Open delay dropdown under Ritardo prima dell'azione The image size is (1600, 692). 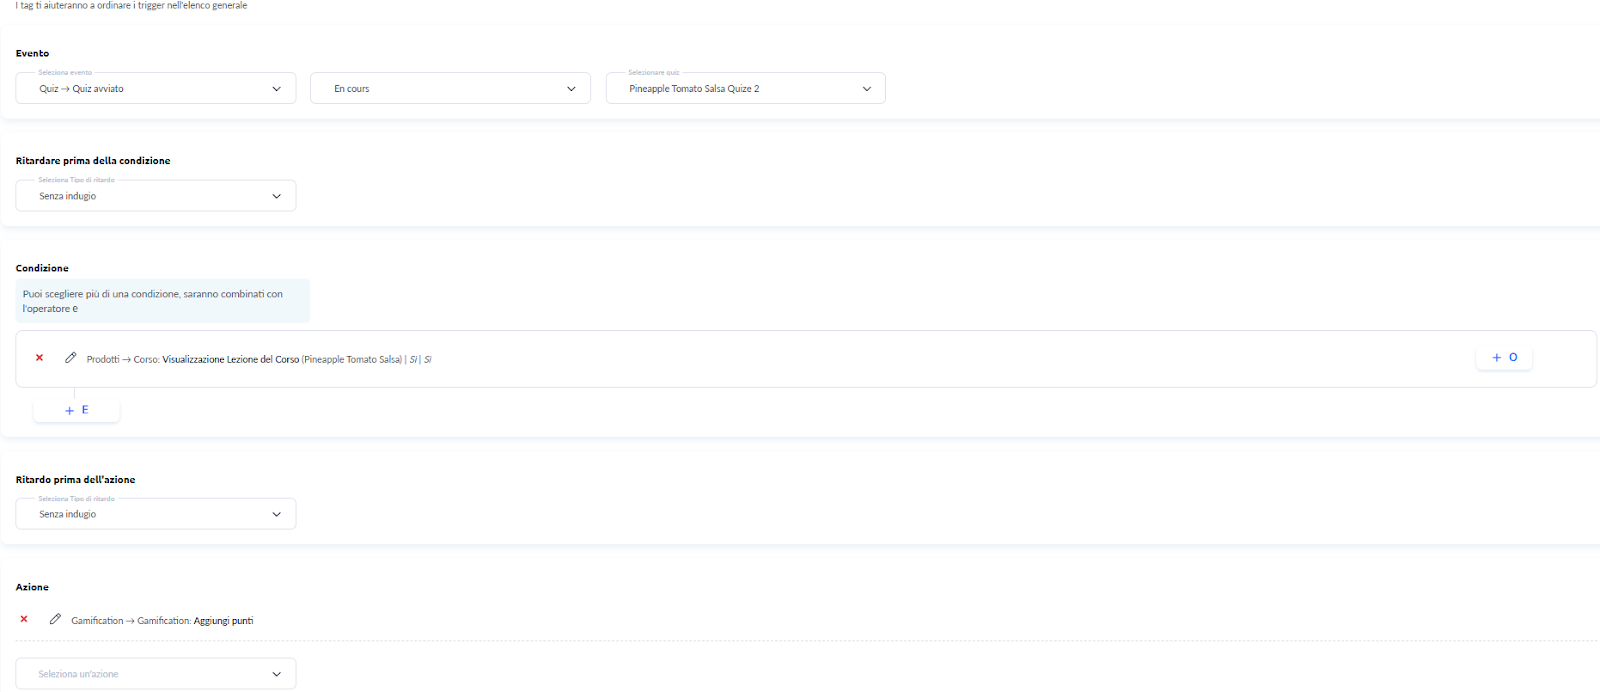click(156, 514)
